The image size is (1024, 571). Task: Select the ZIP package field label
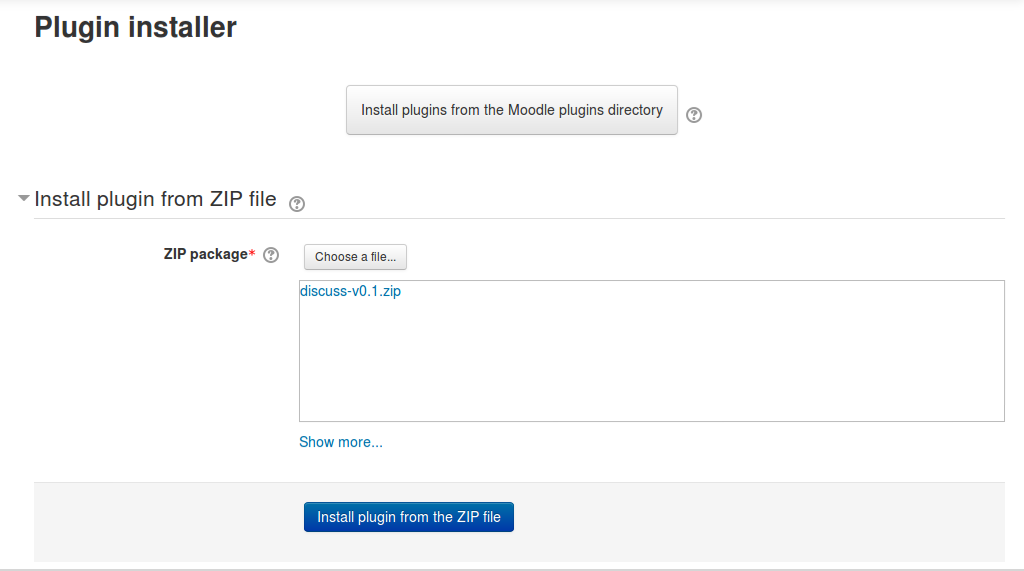pyautogui.click(x=206, y=254)
